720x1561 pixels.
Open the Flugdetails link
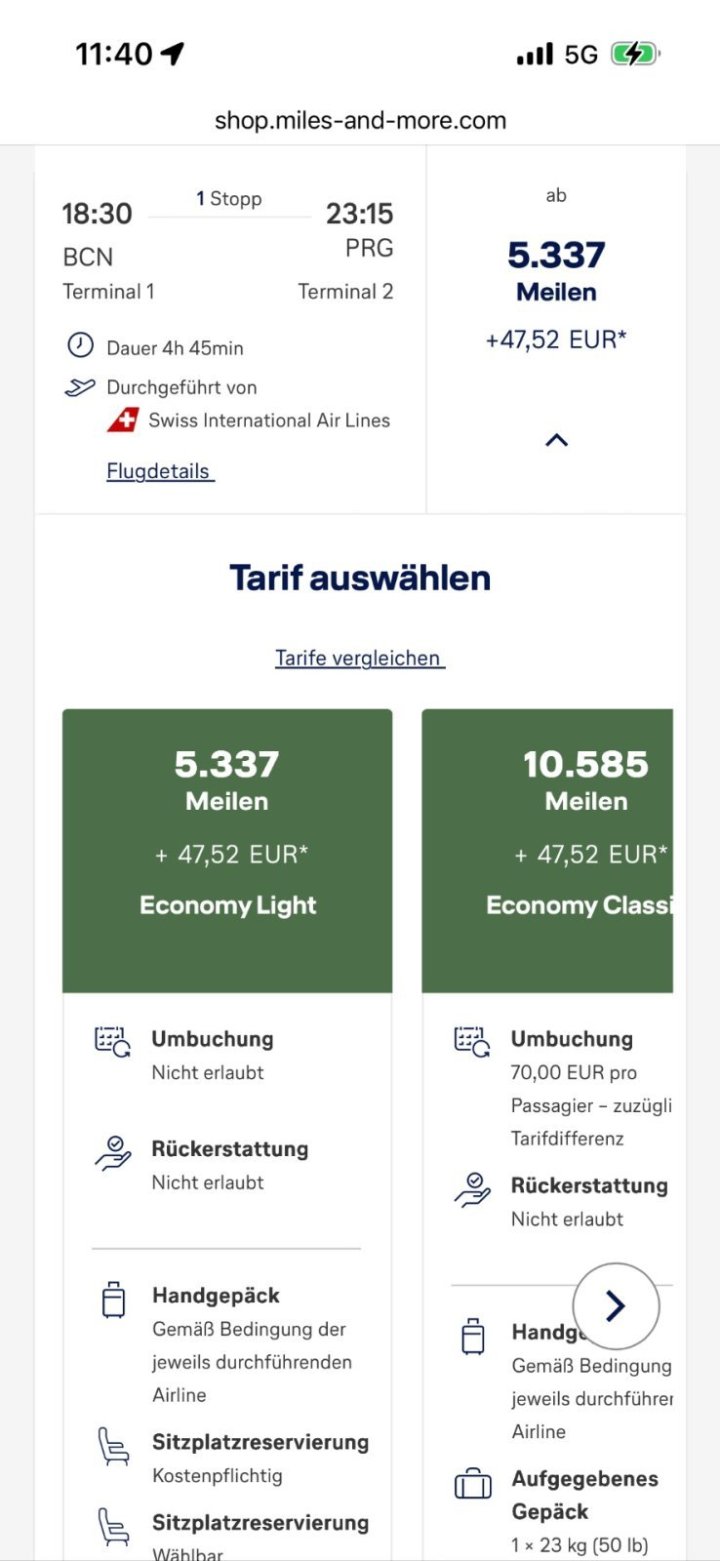(160, 471)
